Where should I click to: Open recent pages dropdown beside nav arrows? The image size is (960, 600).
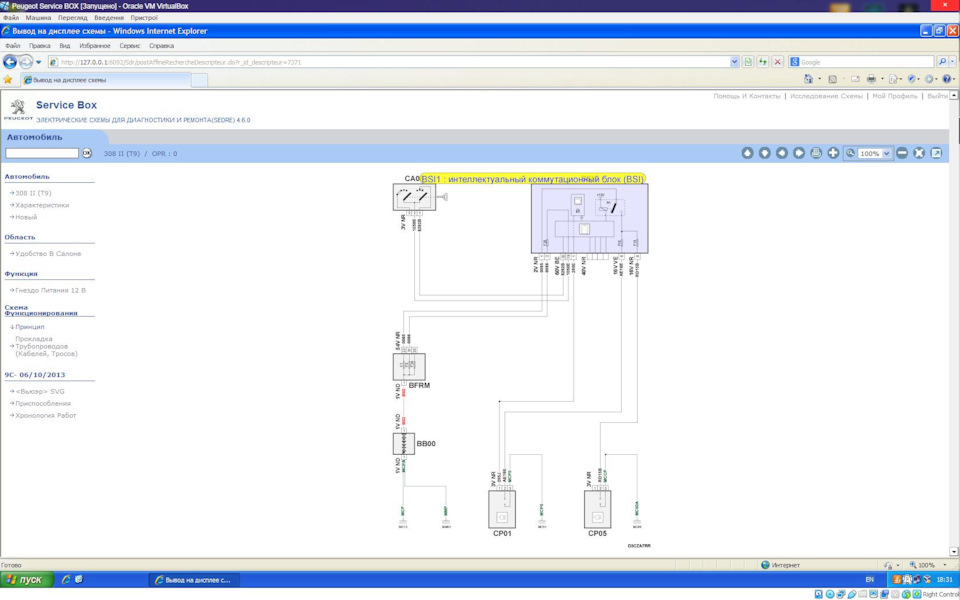pyautogui.click(x=39, y=62)
